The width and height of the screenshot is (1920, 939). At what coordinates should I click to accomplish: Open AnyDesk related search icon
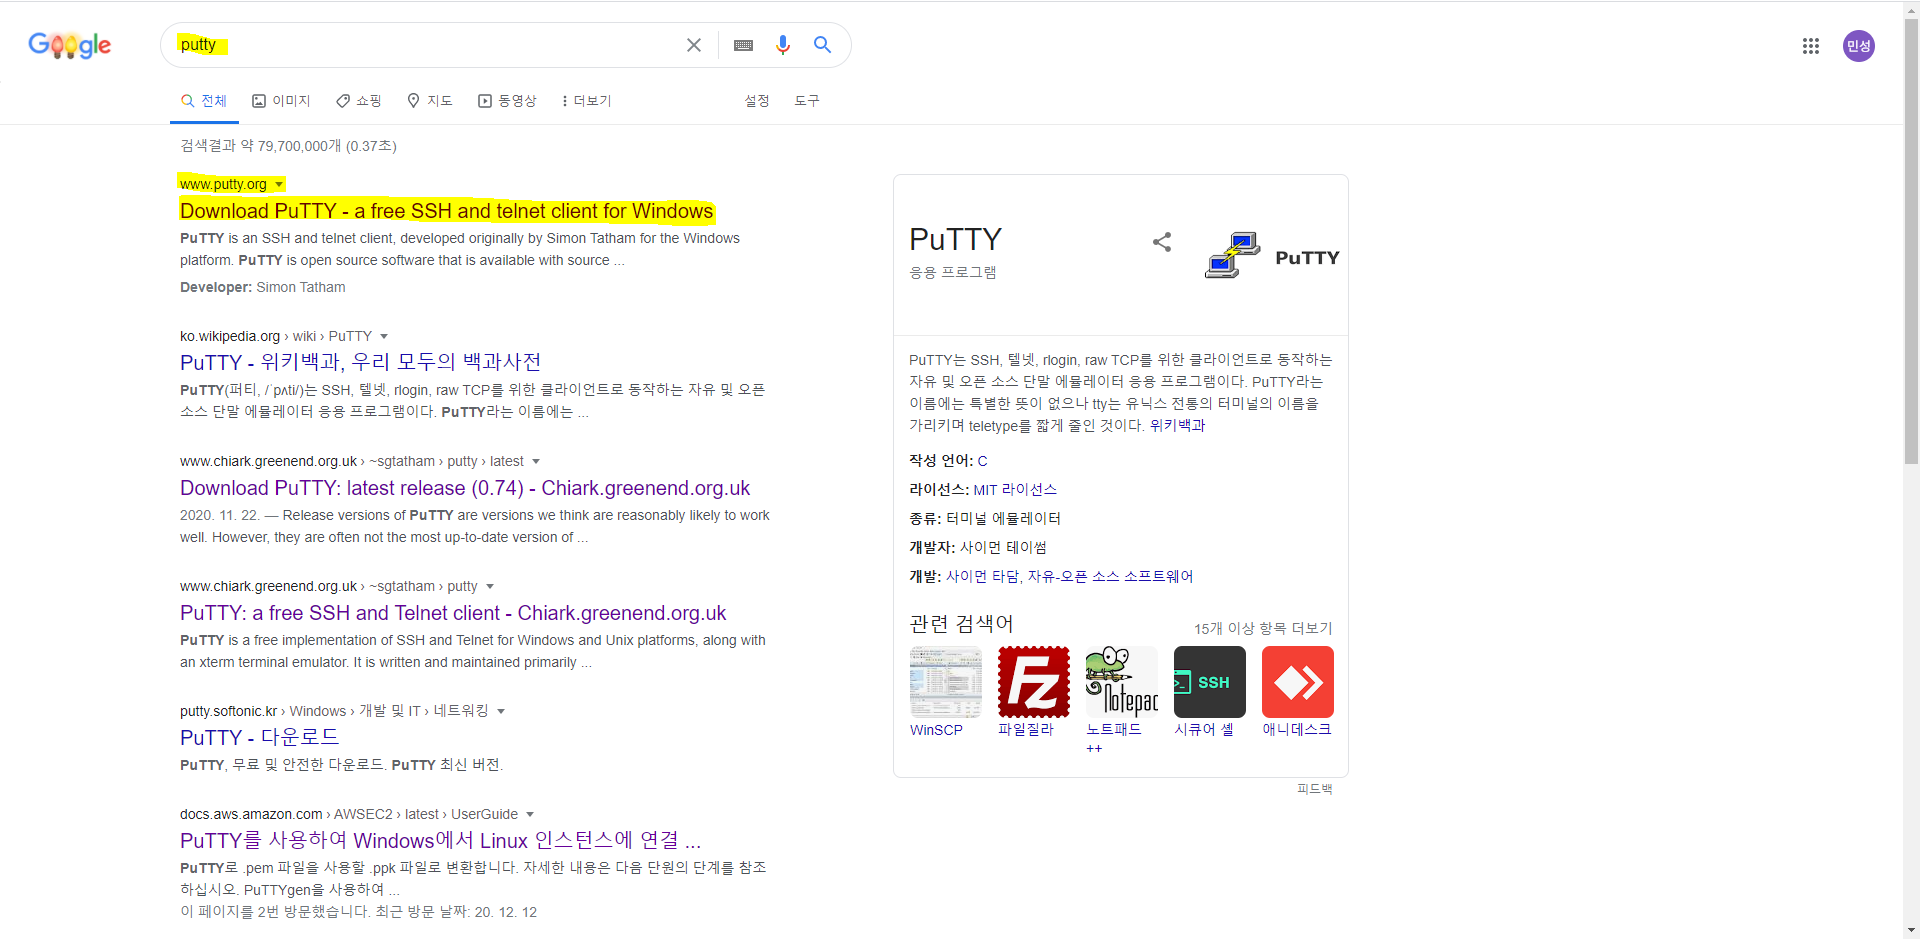point(1298,682)
